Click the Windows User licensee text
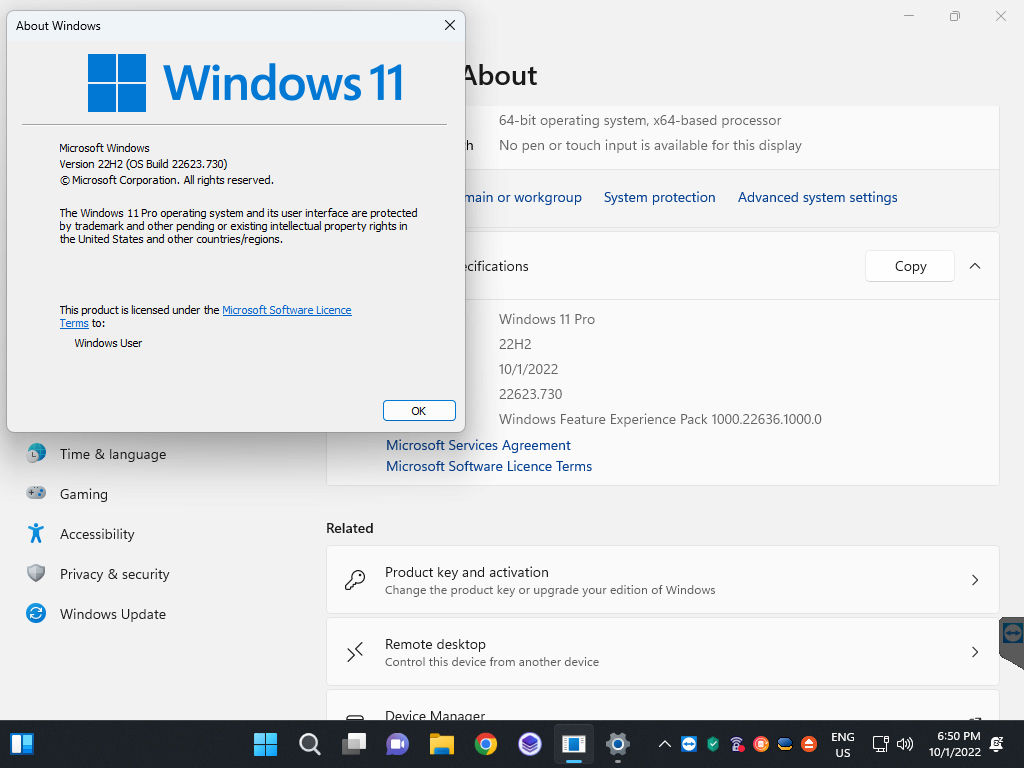The width and height of the screenshot is (1024, 768). pos(108,344)
